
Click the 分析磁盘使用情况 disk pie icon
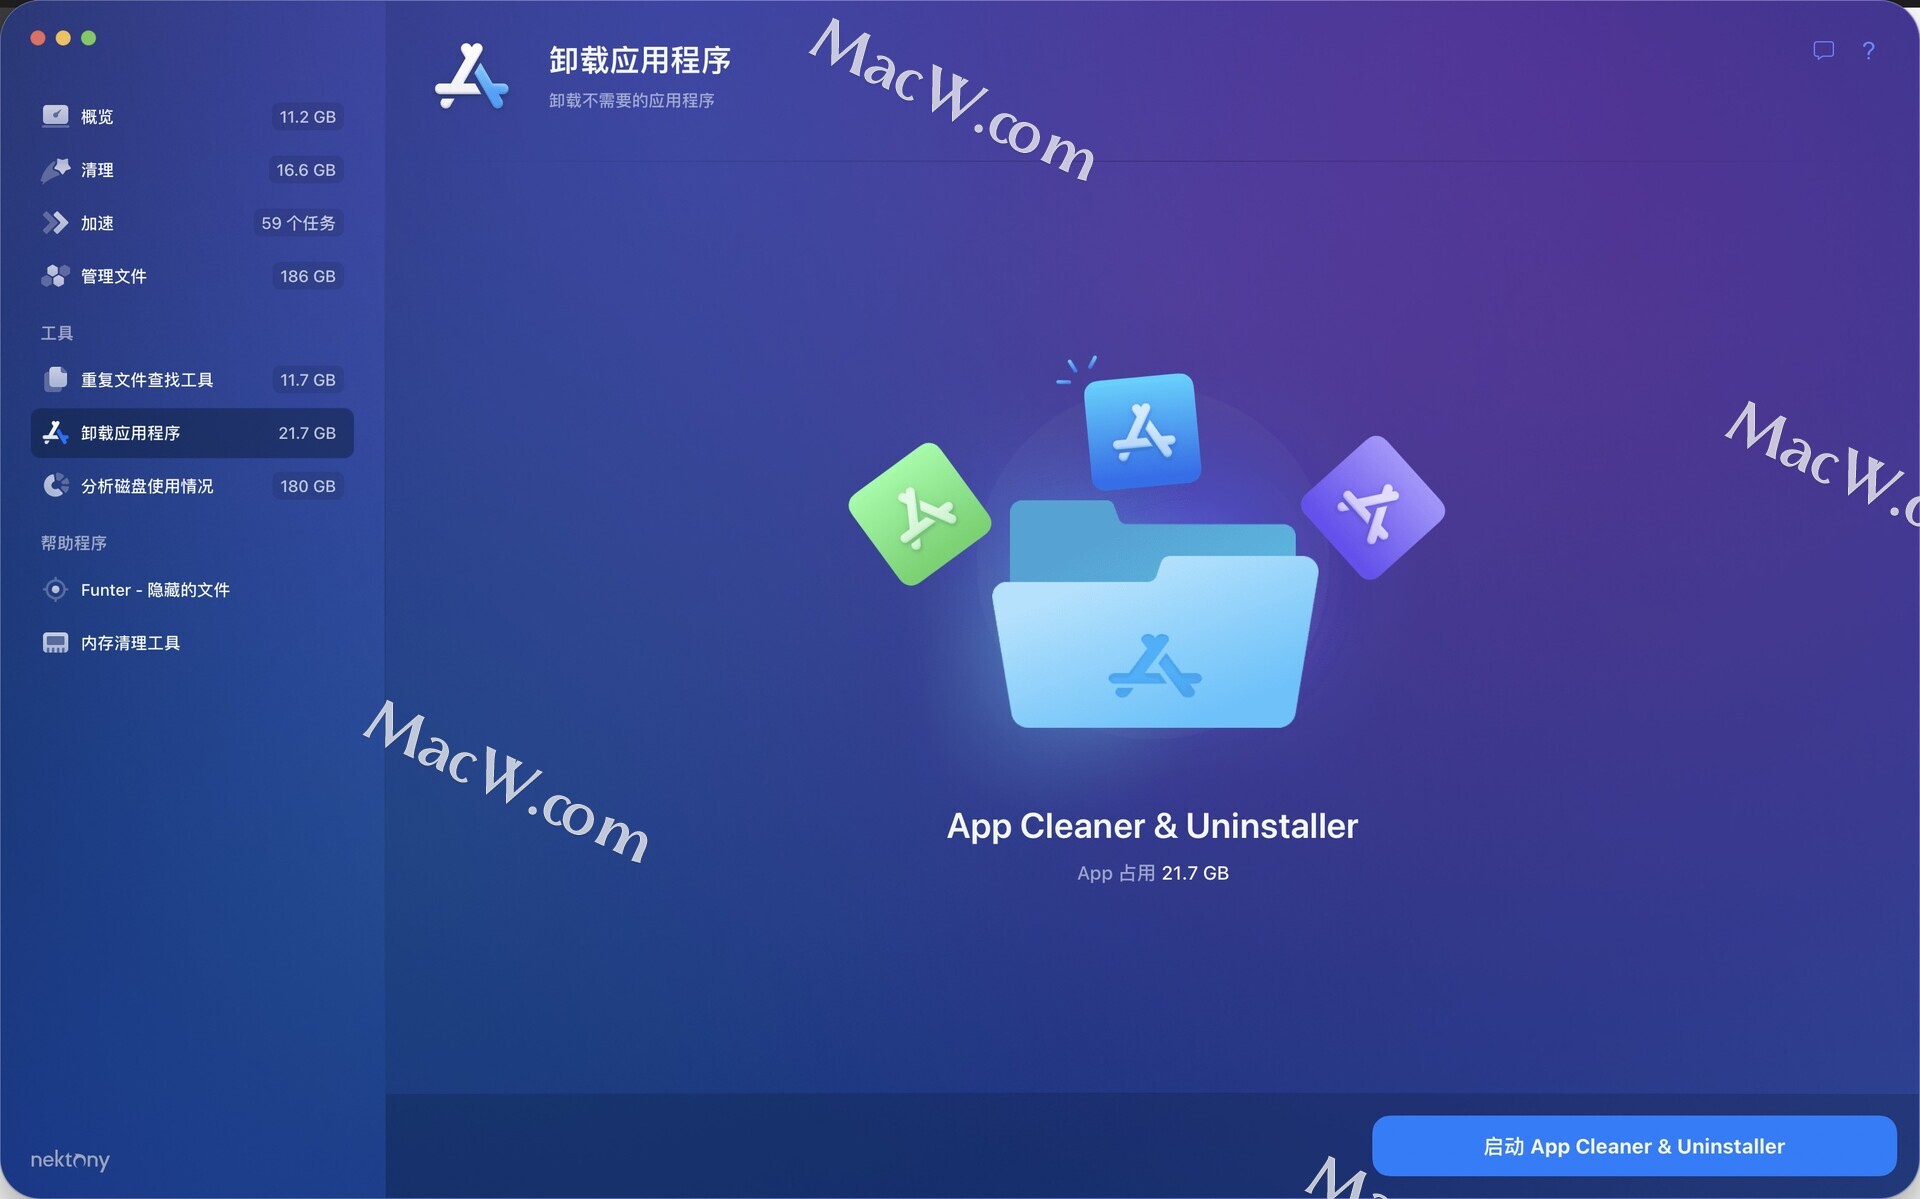pos(55,486)
